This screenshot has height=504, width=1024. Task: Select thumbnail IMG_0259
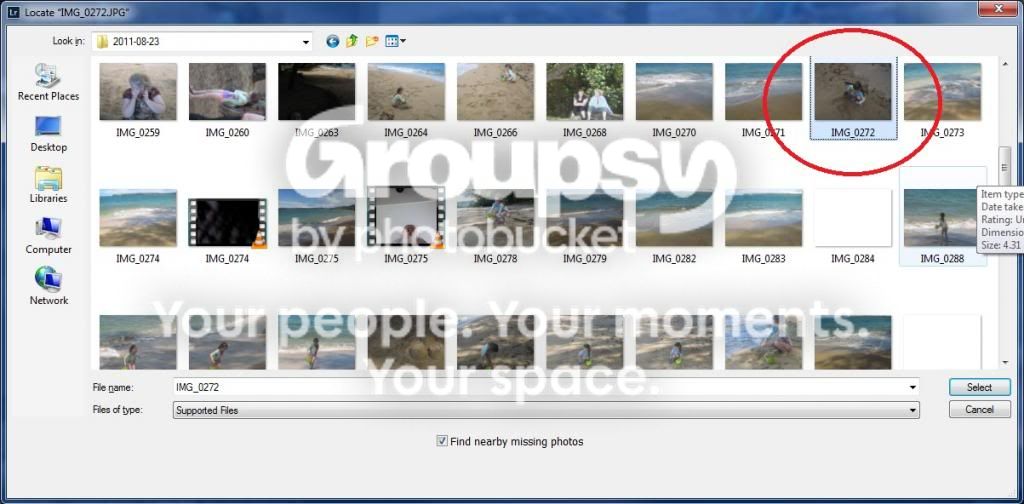[138, 92]
